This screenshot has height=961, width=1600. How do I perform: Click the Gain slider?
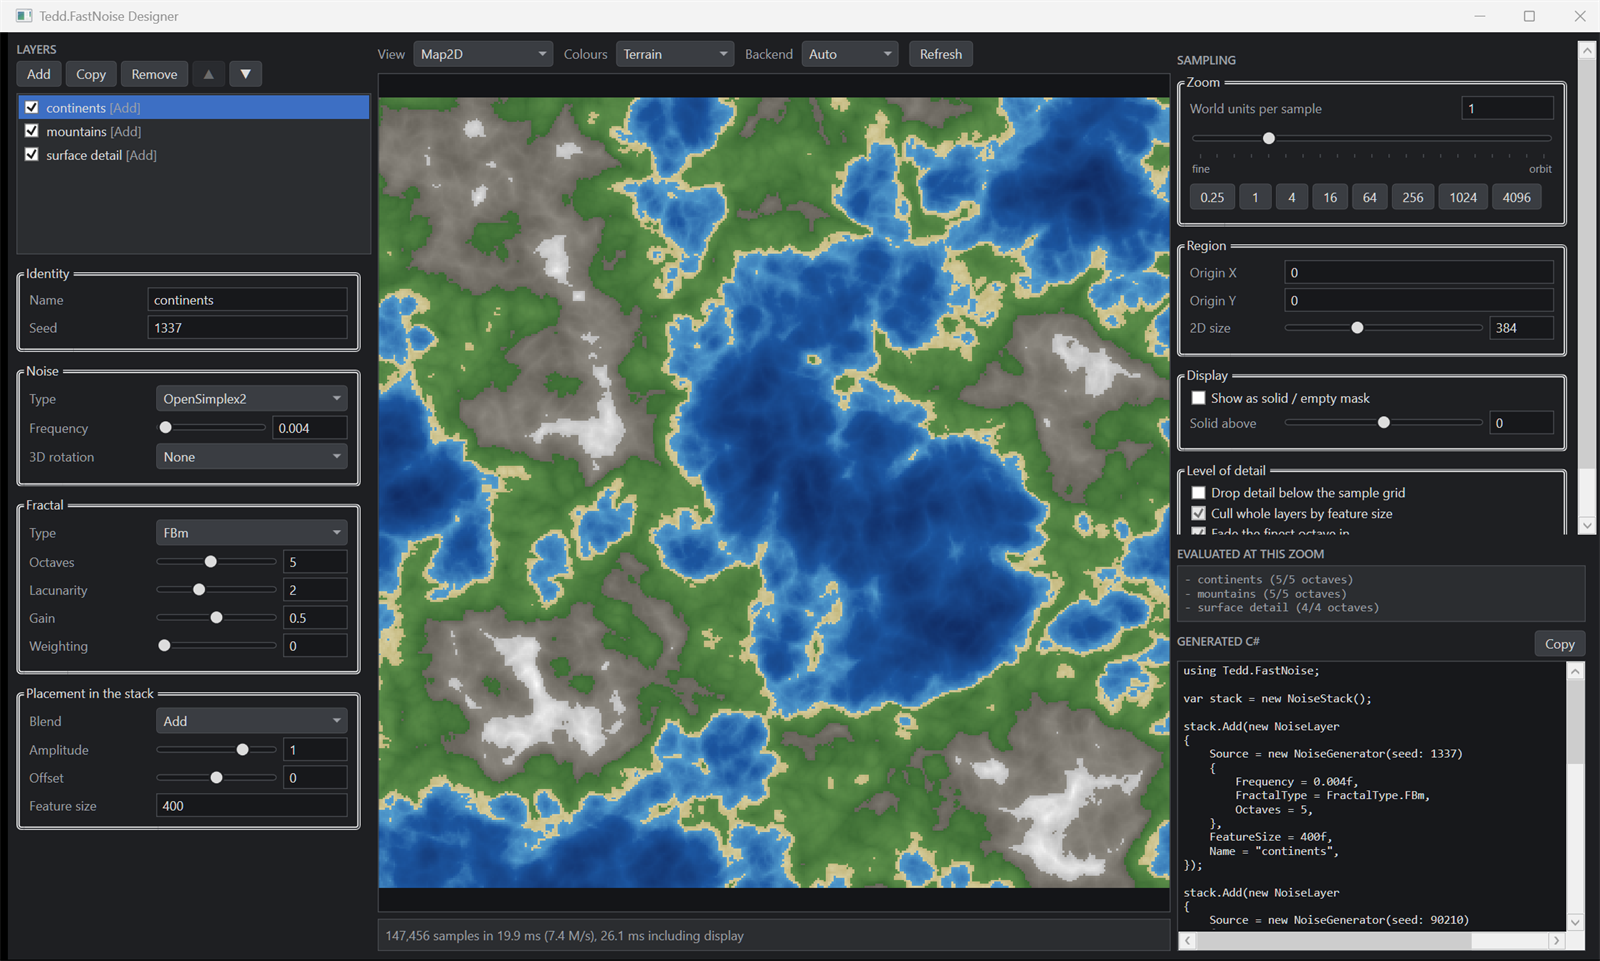coord(216,618)
